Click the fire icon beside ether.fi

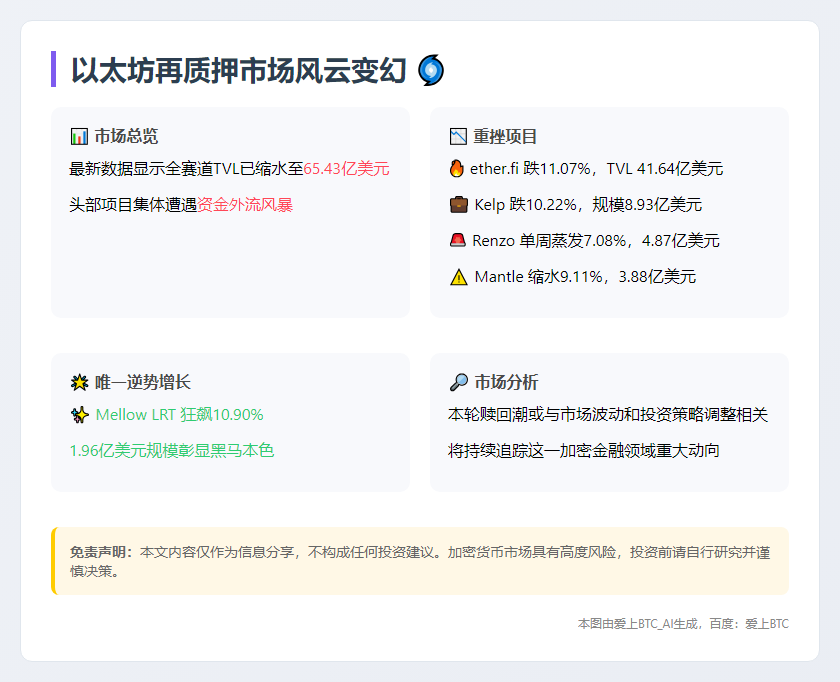tap(456, 168)
